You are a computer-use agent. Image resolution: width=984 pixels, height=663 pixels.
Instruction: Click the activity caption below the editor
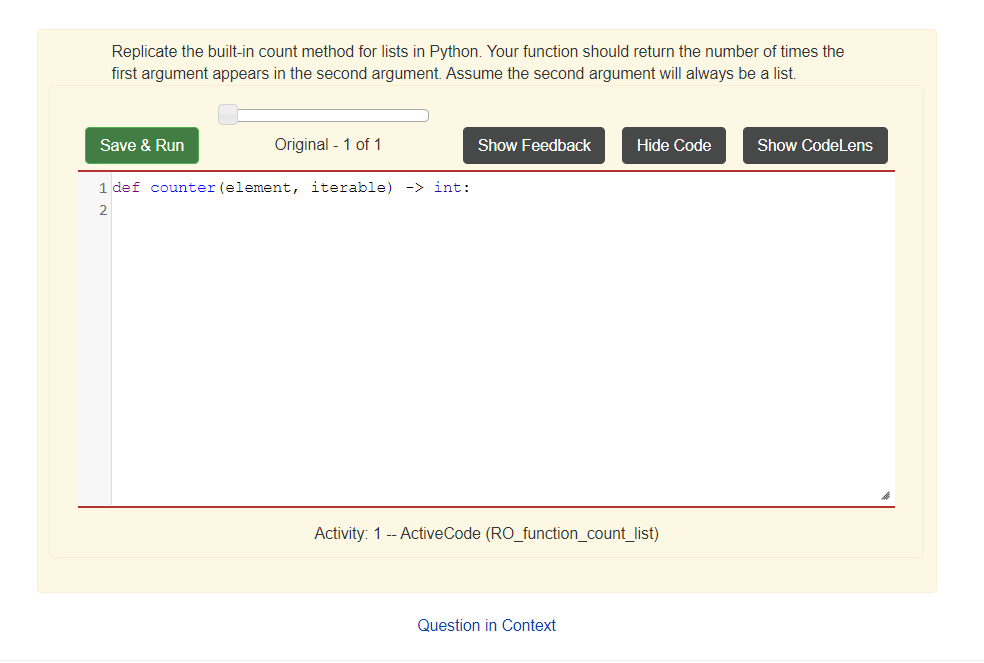click(486, 533)
